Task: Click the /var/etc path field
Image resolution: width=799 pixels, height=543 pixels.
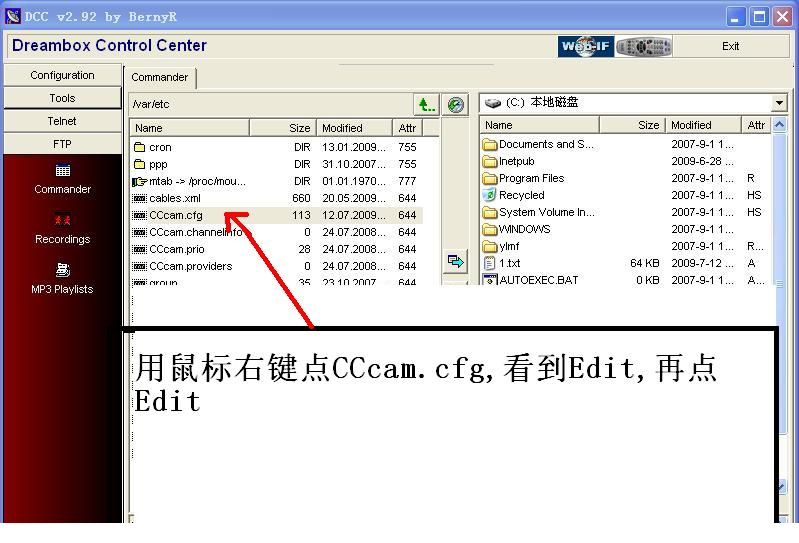Action: (x=271, y=104)
